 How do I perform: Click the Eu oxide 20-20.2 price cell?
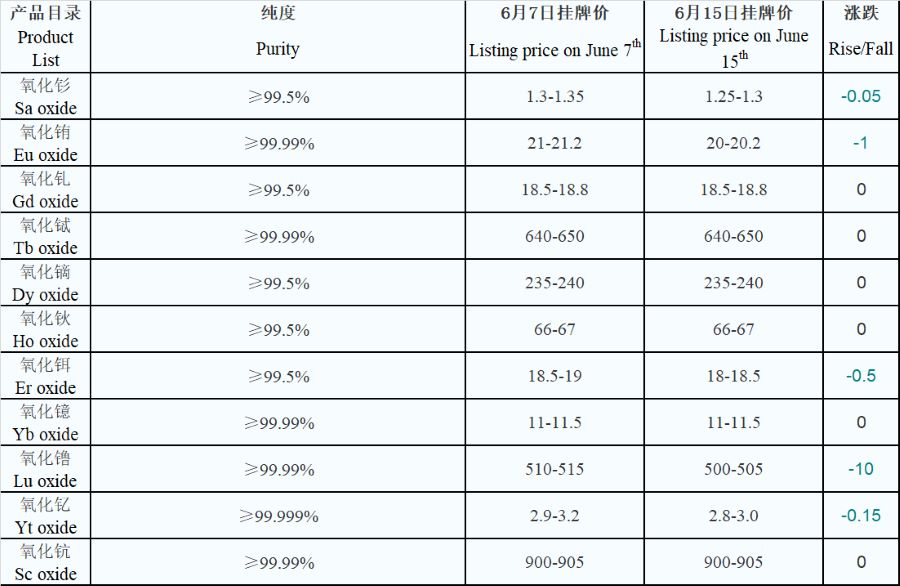pos(734,143)
